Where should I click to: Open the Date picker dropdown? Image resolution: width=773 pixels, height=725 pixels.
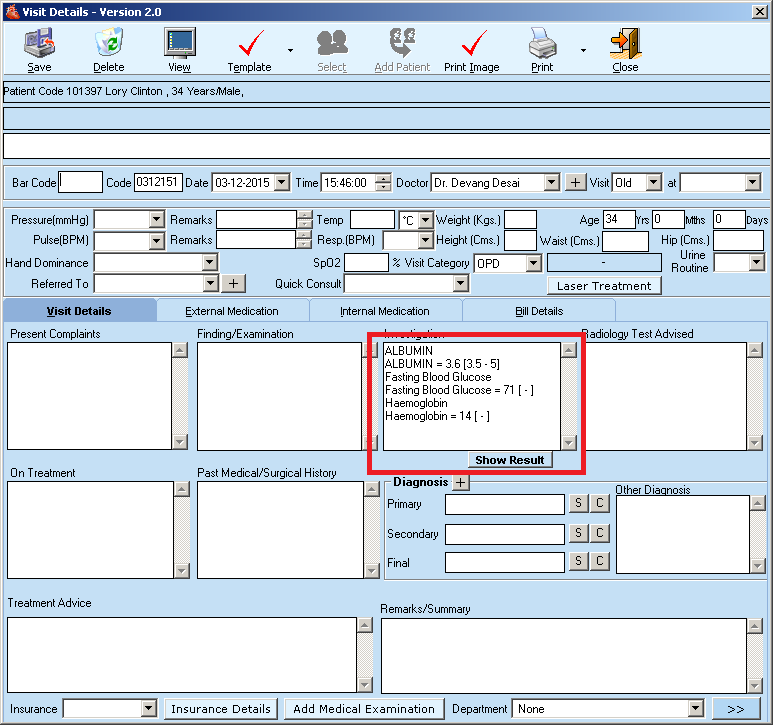click(x=281, y=182)
